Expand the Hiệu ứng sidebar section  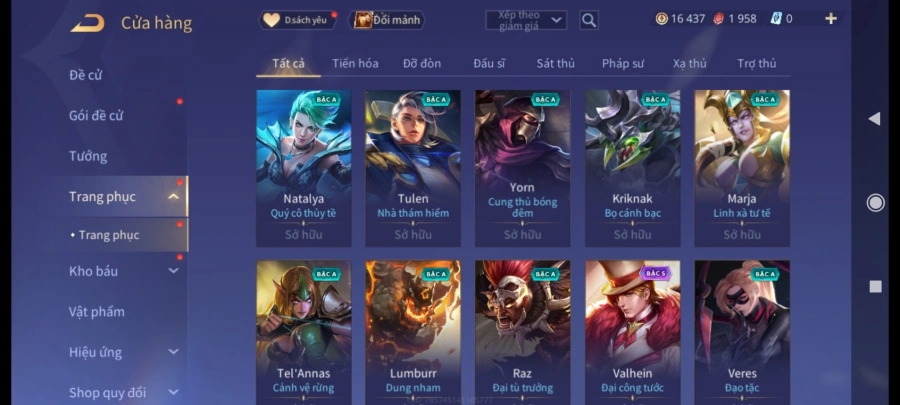[x=173, y=352]
